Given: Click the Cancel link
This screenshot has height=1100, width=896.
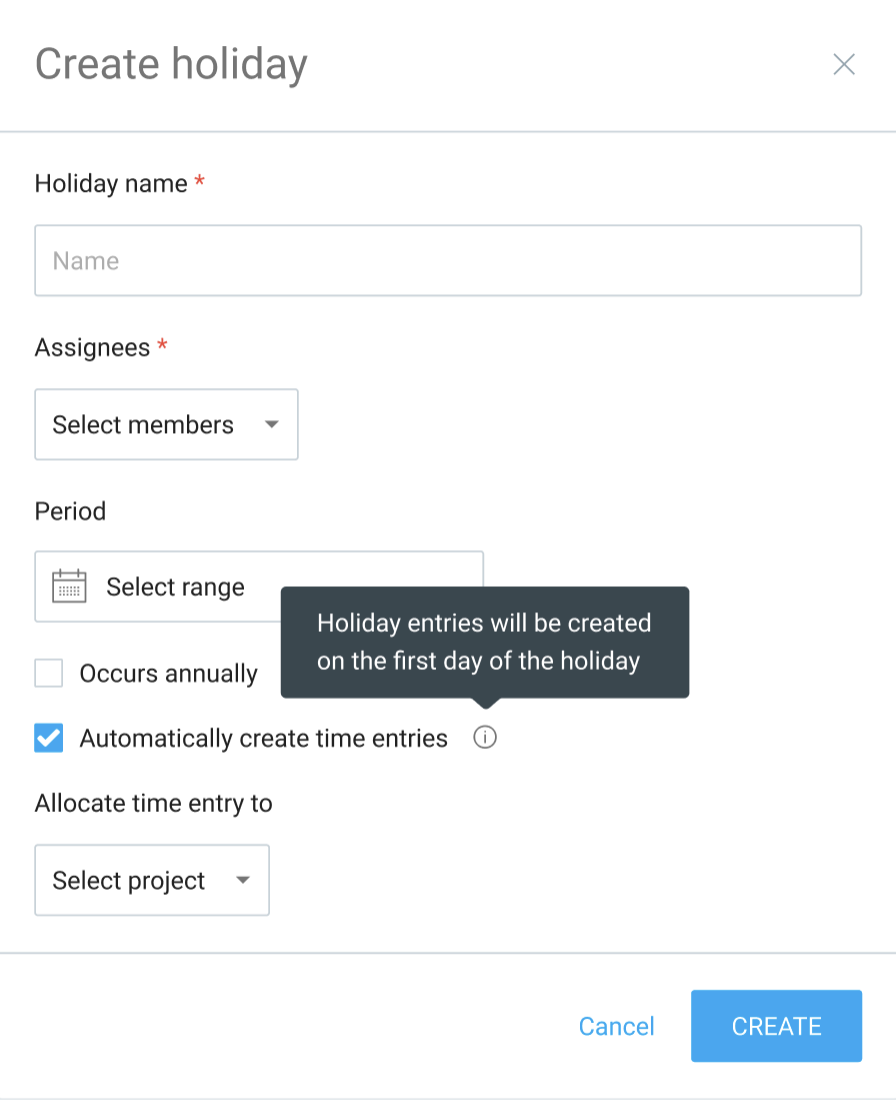Looking at the screenshot, I should pos(616,1026).
